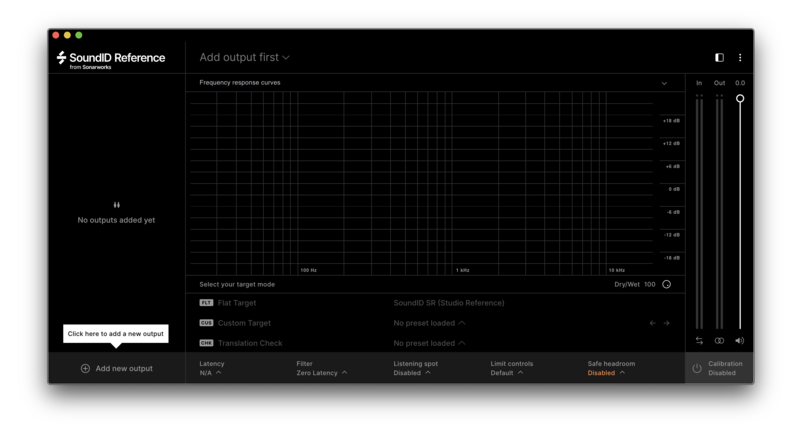The width and height of the screenshot is (800, 443).
Task: Expand the Listening spot Disabled menu
Action: pyautogui.click(x=412, y=373)
